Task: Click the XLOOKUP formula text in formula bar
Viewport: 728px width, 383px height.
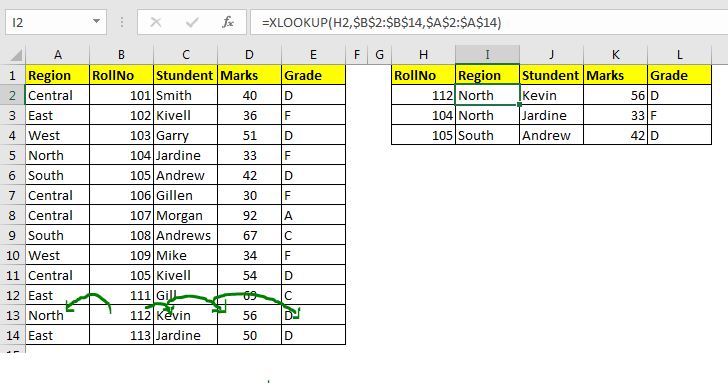Action: [381, 22]
